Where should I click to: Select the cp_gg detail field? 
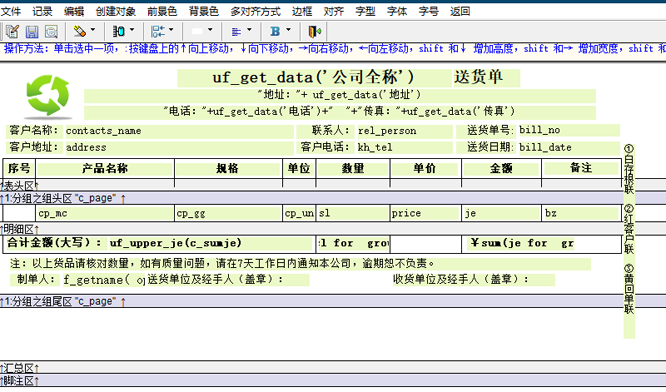tap(228, 213)
